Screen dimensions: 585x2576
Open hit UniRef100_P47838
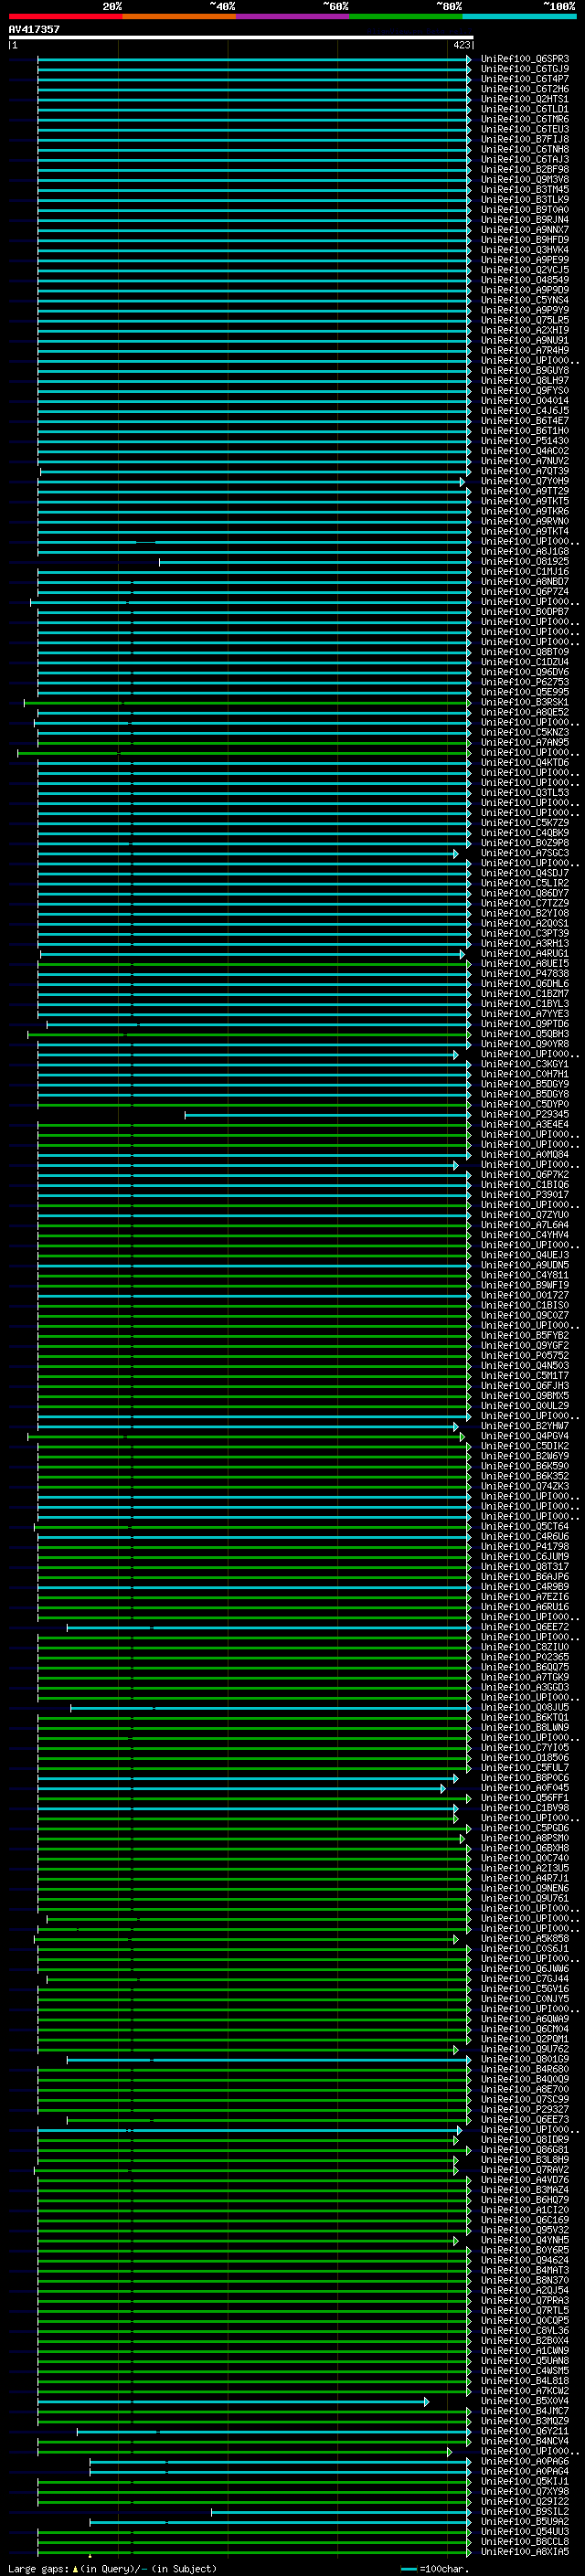click(524, 973)
